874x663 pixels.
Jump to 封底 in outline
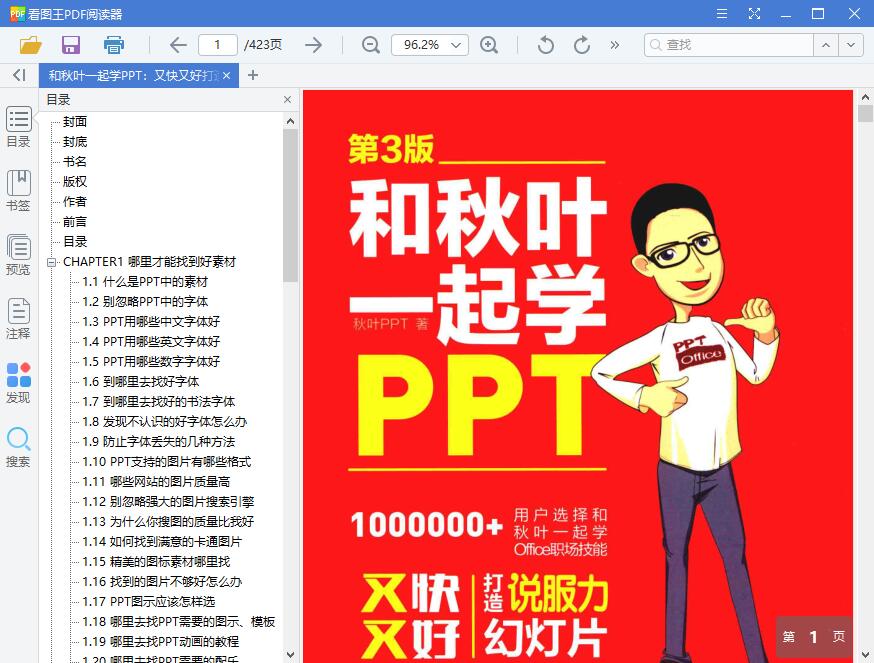pos(75,141)
